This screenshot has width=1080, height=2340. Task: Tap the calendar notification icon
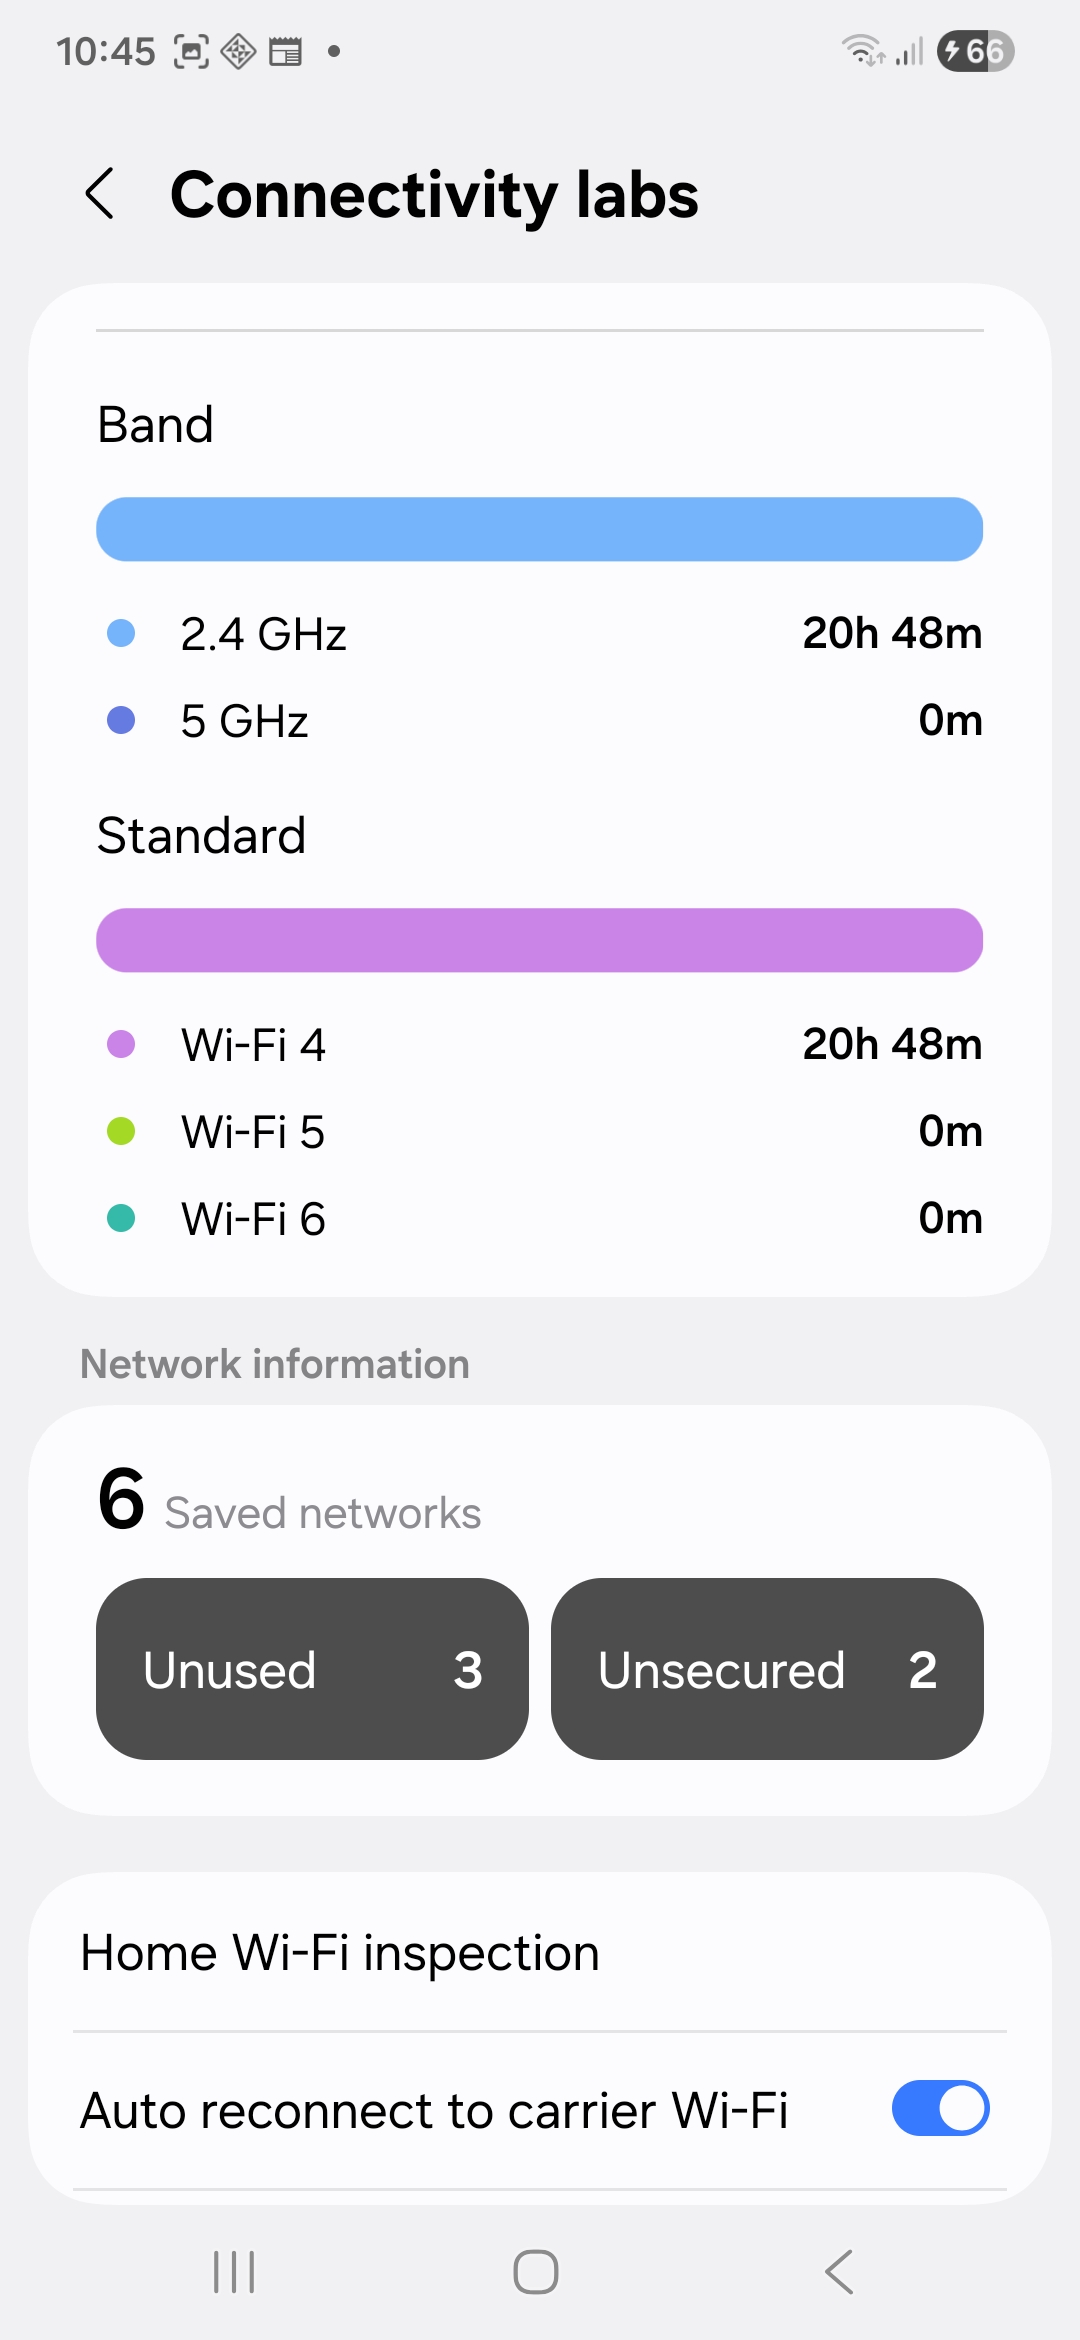[285, 51]
